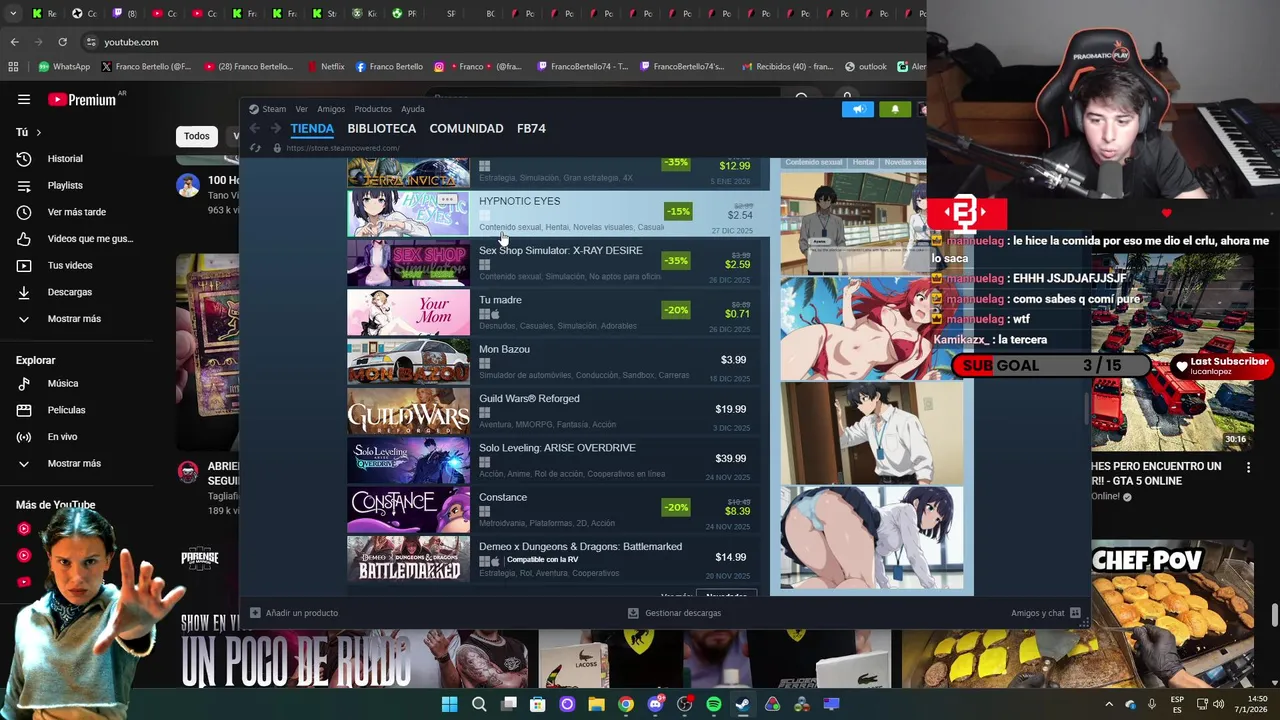
Task: Open Chrome tab search dropdown arrow
Action: tap(13, 13)
